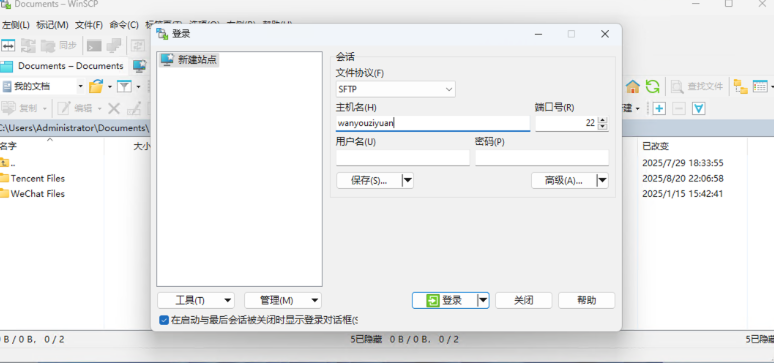Click the new session monitor icon beside Documents tab
The image size is (774, 363).
point(140,66)
